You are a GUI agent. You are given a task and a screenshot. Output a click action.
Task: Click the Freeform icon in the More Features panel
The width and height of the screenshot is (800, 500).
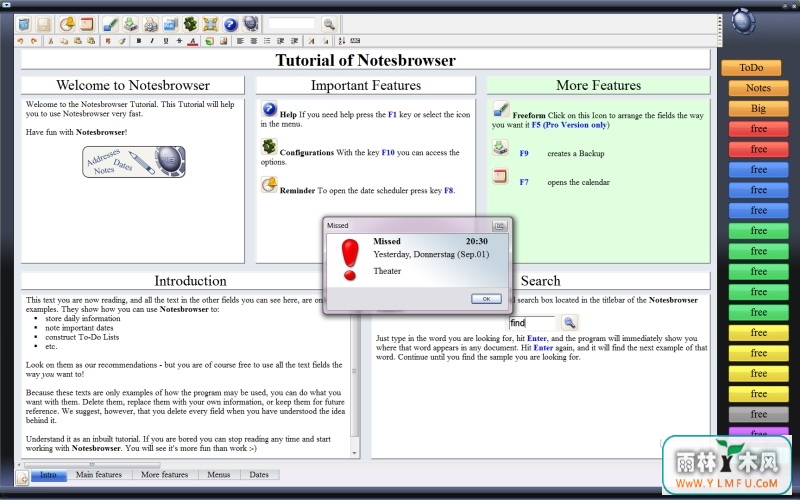pos(501,109)
